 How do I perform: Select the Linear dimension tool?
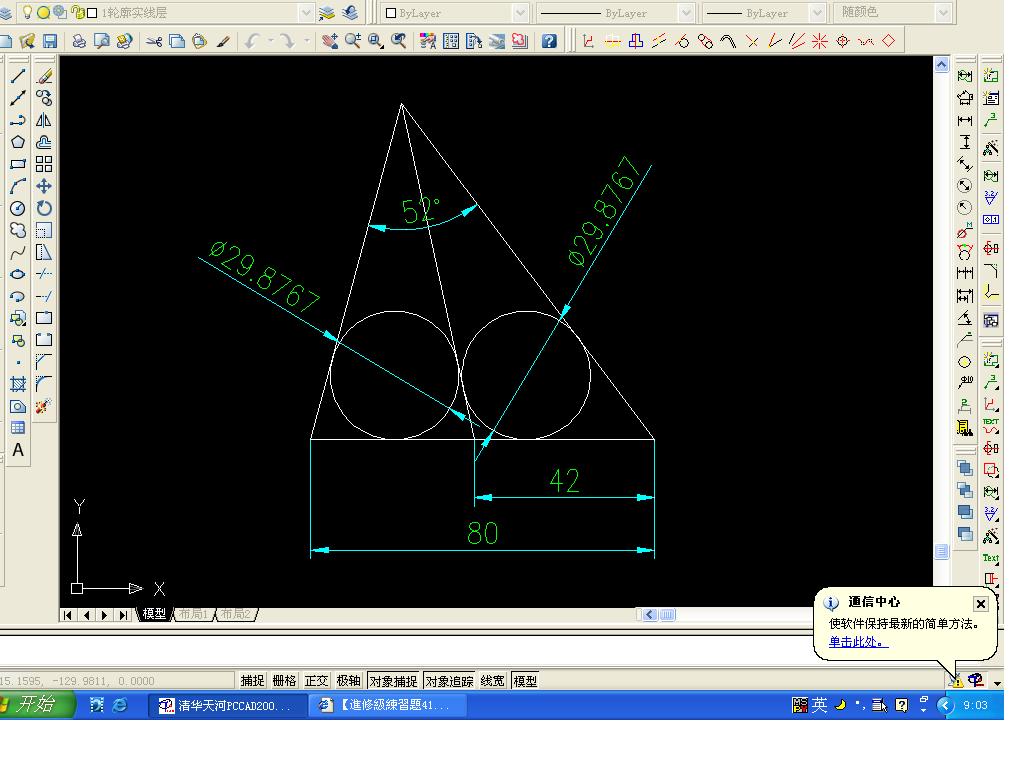(x=965, y=121)
